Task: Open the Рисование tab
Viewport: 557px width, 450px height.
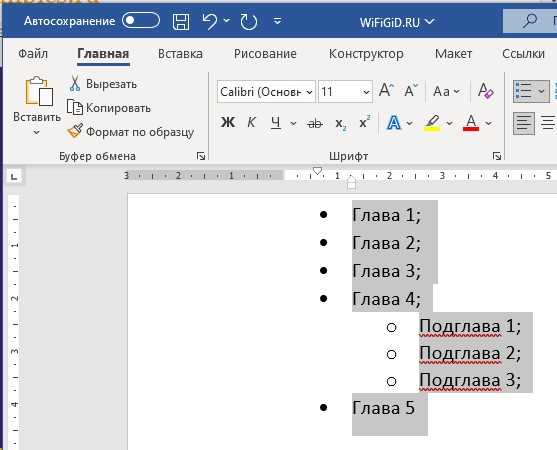Action: coord(265,54)
